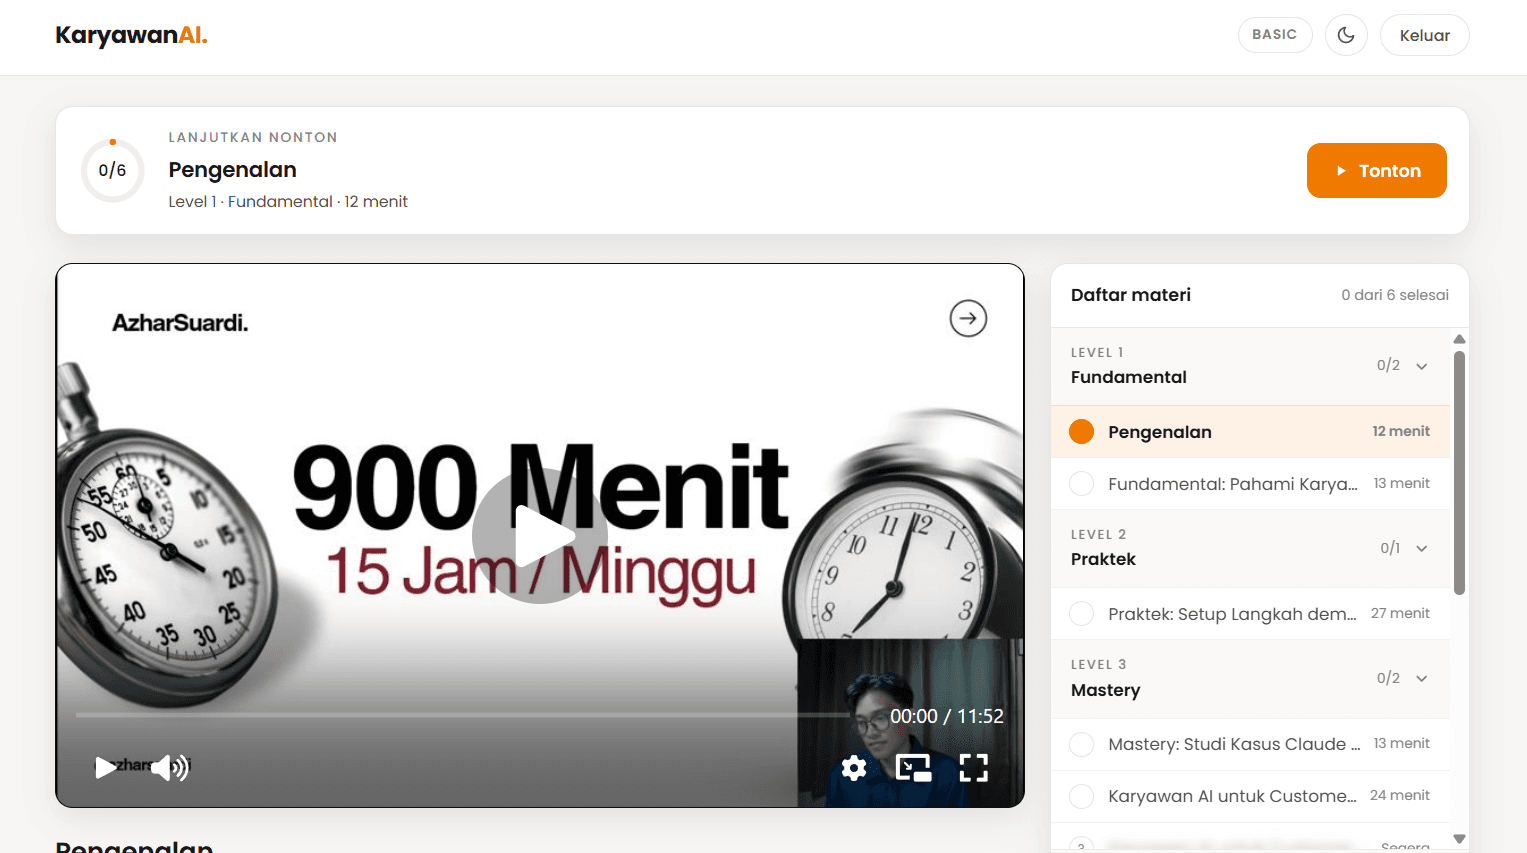Click the BASIC plan badge
The image size is (1527, 853).
tap(1275, 35)
